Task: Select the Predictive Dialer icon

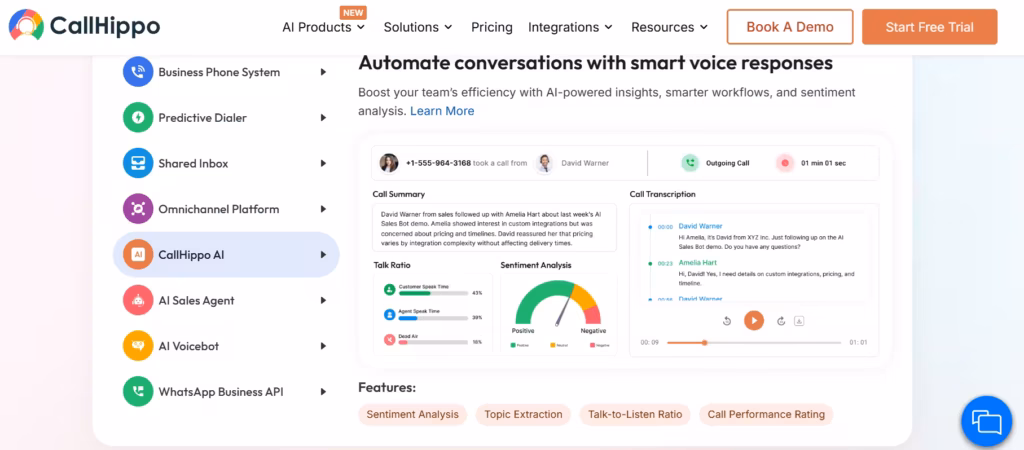Action: pos(138,118)
